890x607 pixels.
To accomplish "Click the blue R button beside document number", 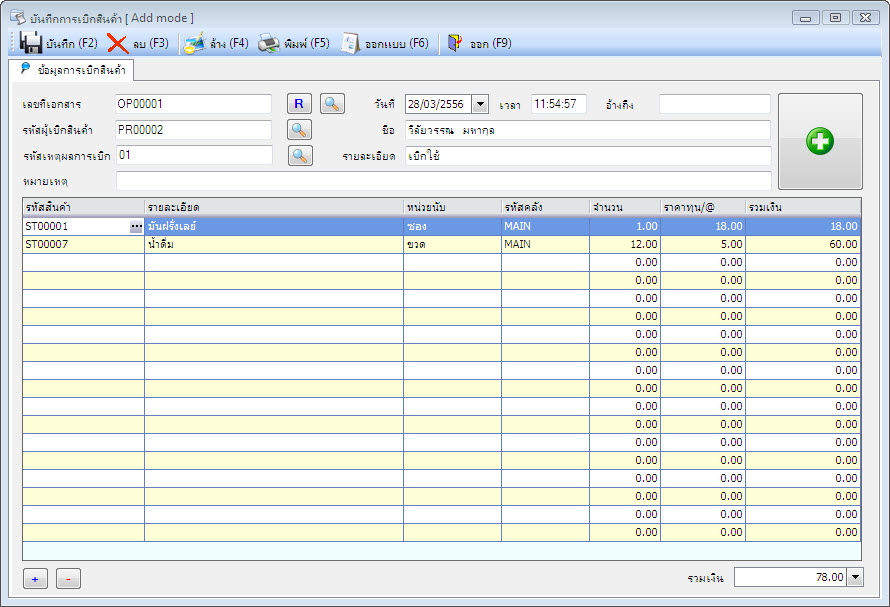I will click(x=299, y=104).
